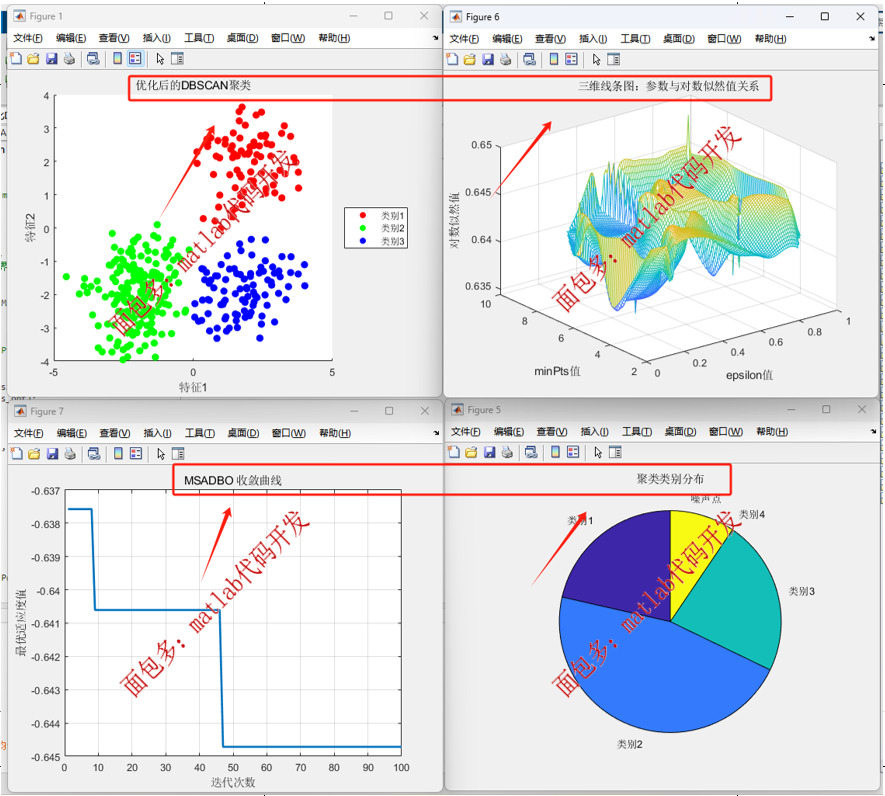Enable Edit Plot arrow in Figure 7
The width and height of the screenshot is (885, 796).
coord(161,453)
